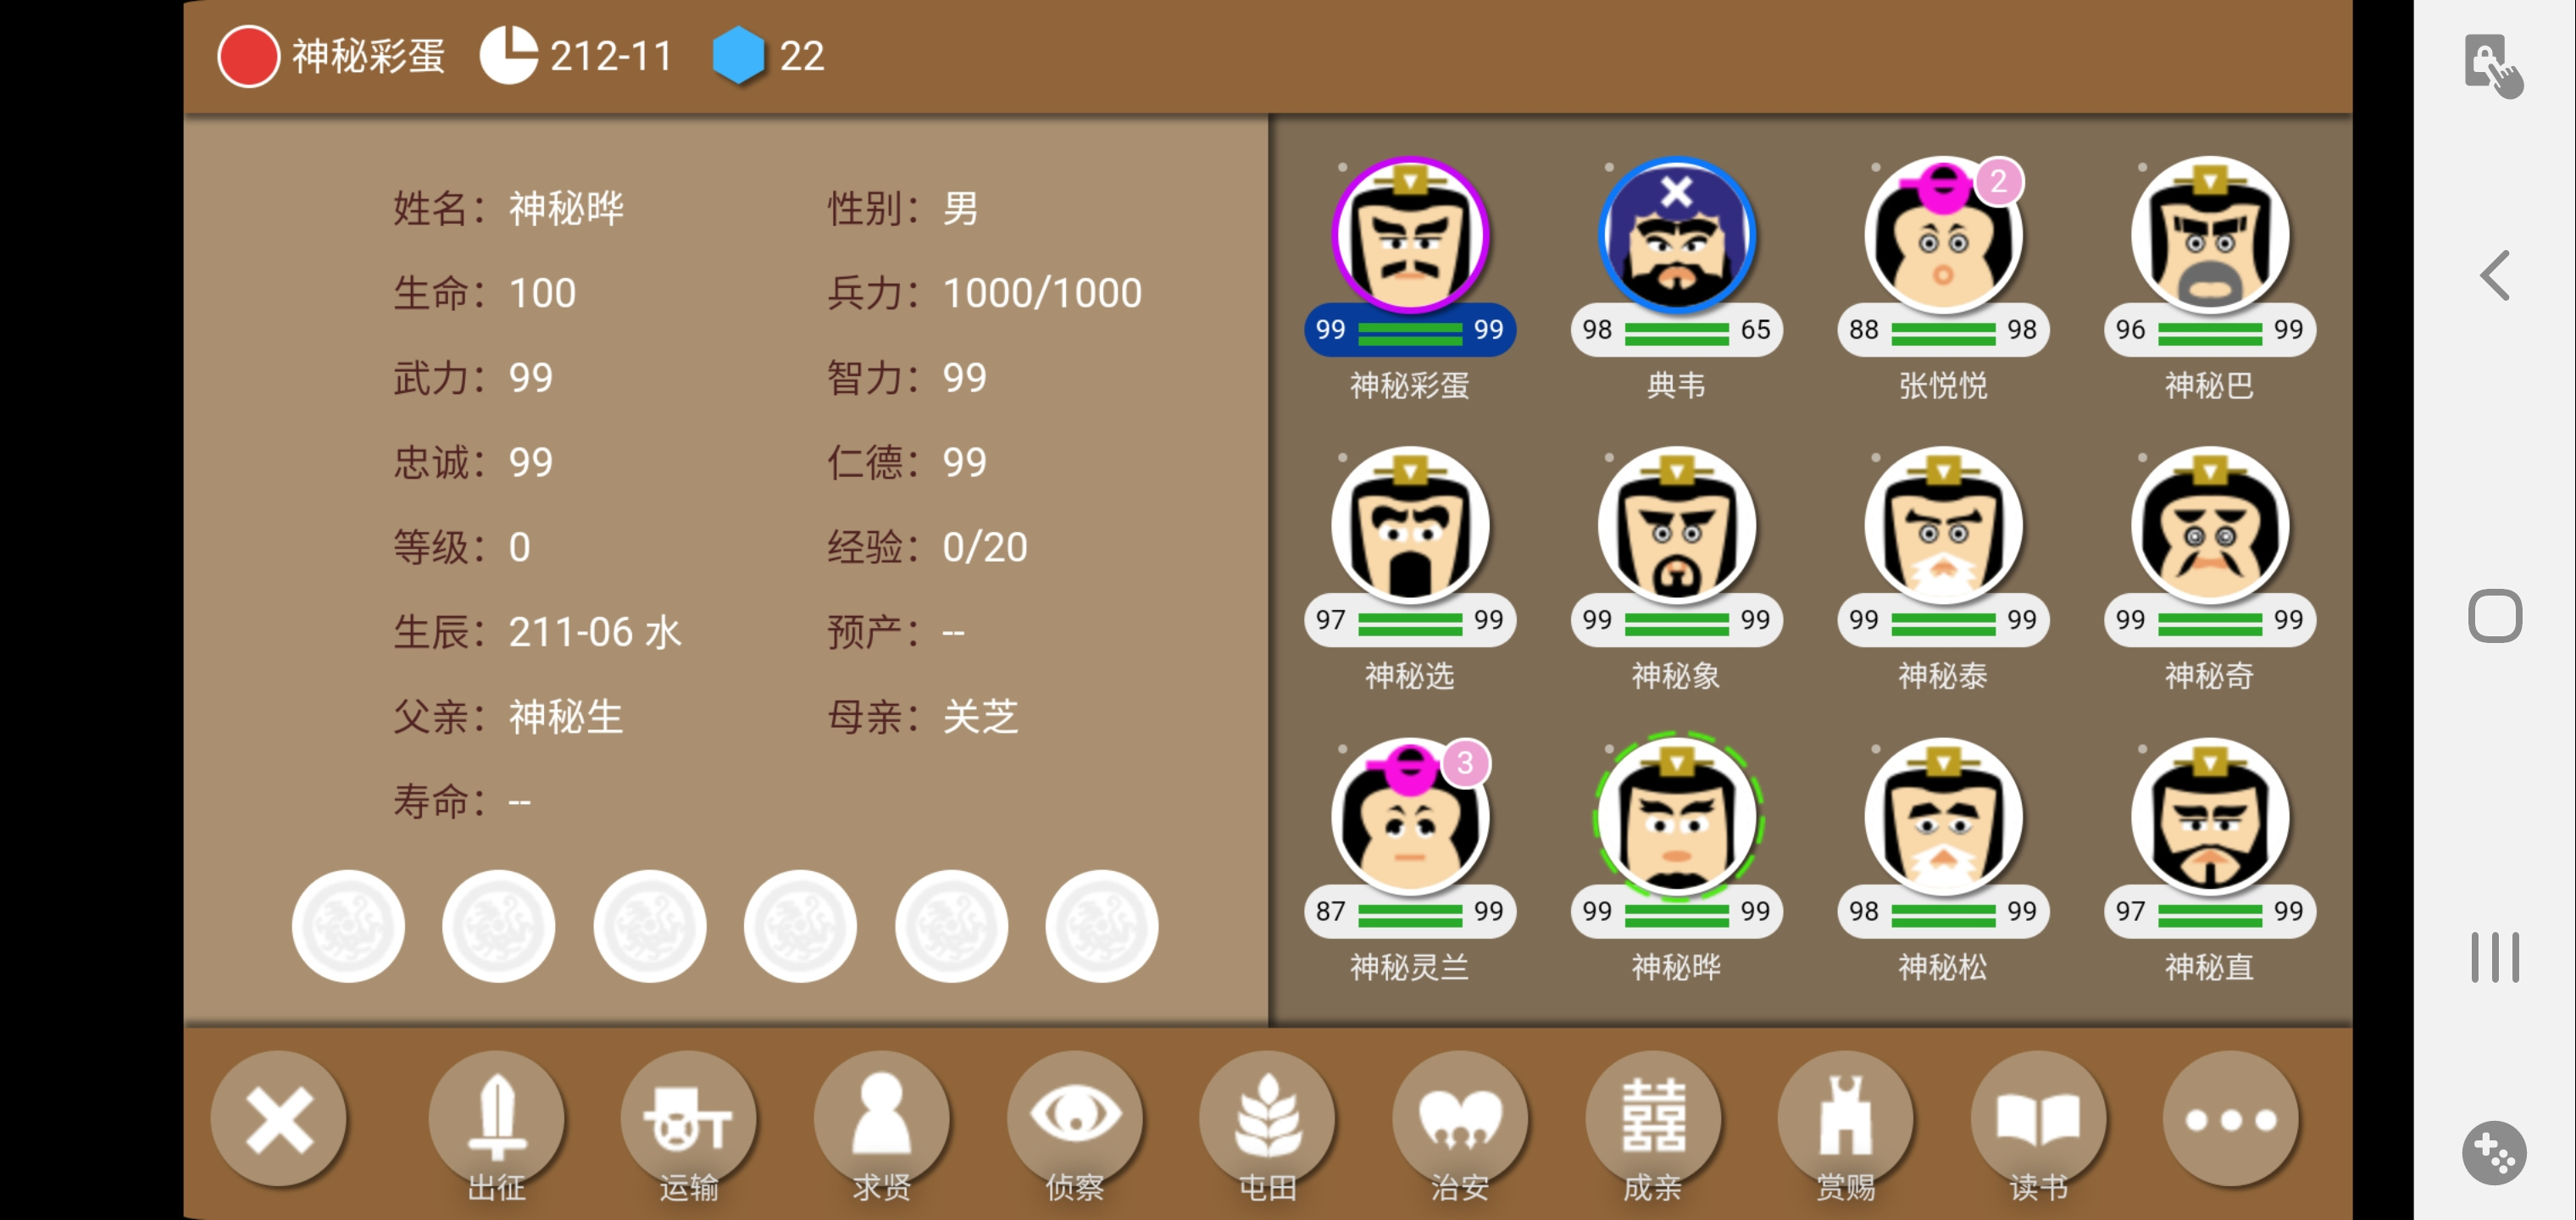Image resolution: width=2576 pixels, height=1220 pixels.
Task: Tap the name value 神秘晔 in details
Action: 566,209
